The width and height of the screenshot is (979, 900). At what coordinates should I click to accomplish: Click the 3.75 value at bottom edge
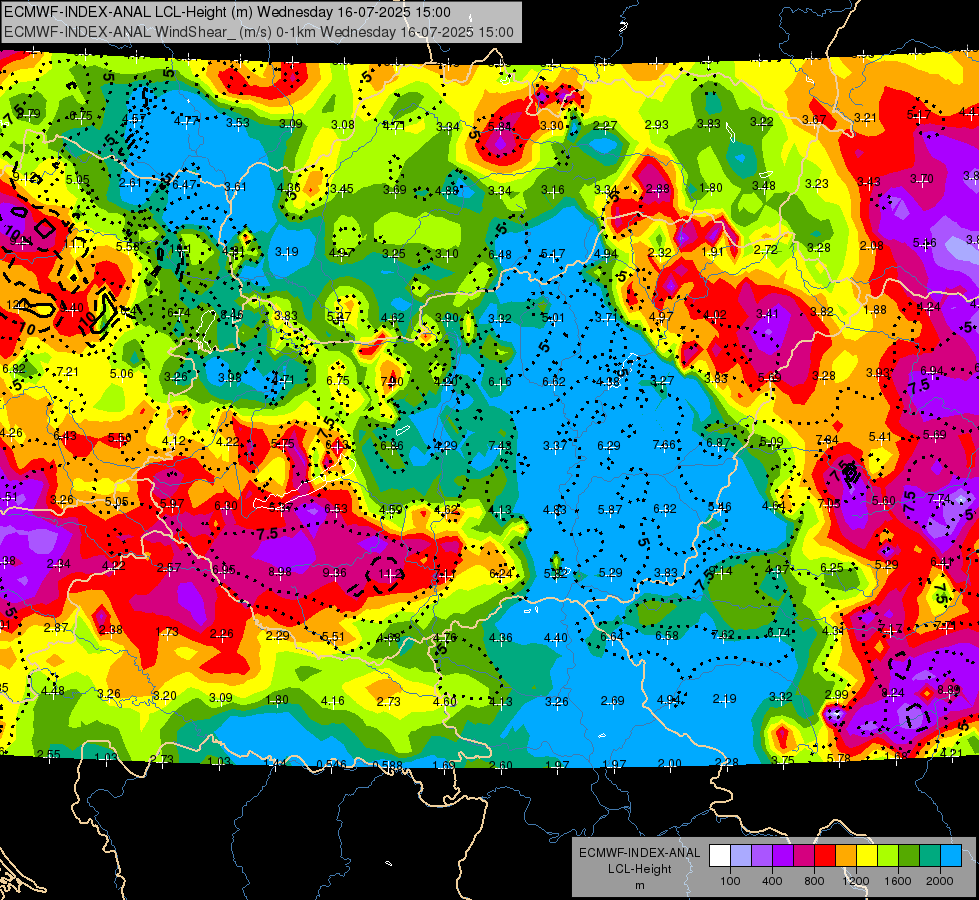tap(783, 760)
